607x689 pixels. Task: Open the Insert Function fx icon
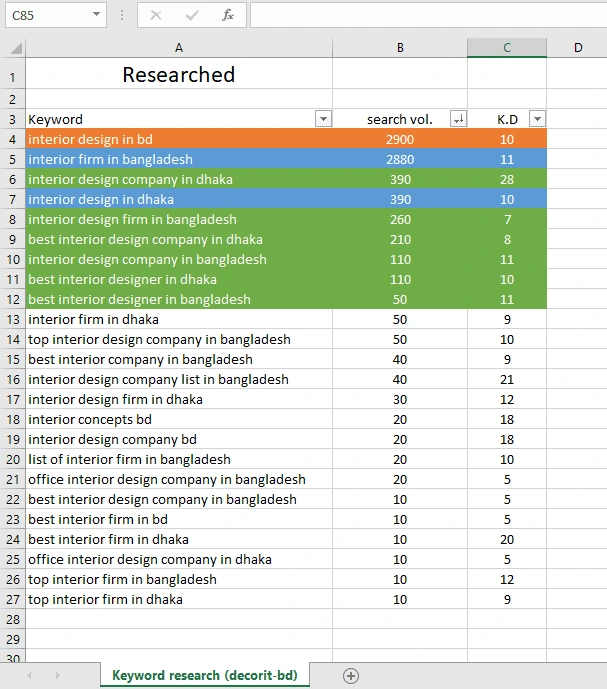(228, 15)
